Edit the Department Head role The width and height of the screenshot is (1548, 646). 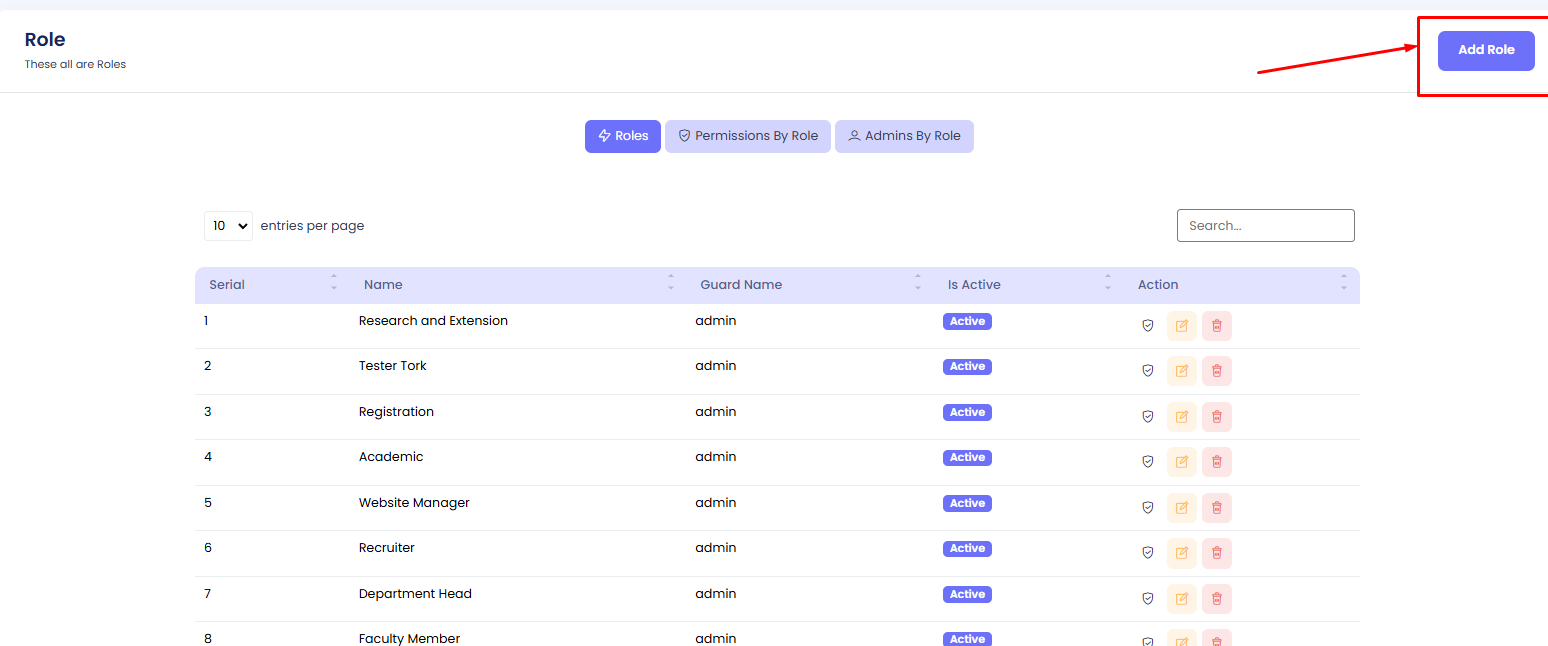(1182, 599)
